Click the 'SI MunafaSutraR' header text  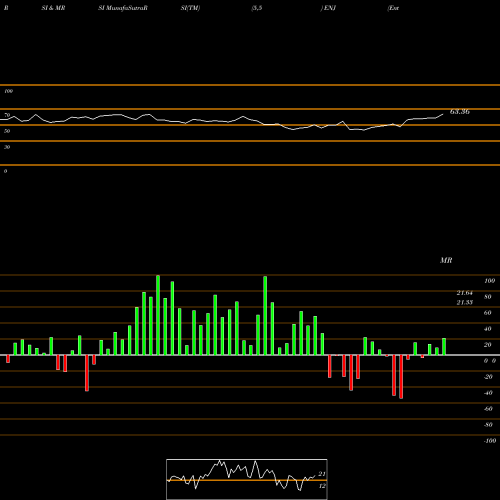(x=123, y=8)
